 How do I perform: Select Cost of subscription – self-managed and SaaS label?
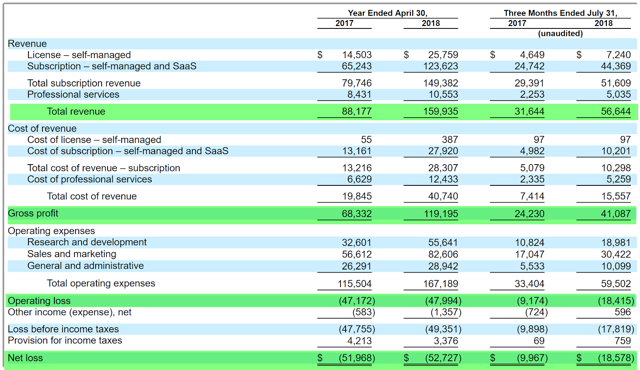tap(128, 151)
